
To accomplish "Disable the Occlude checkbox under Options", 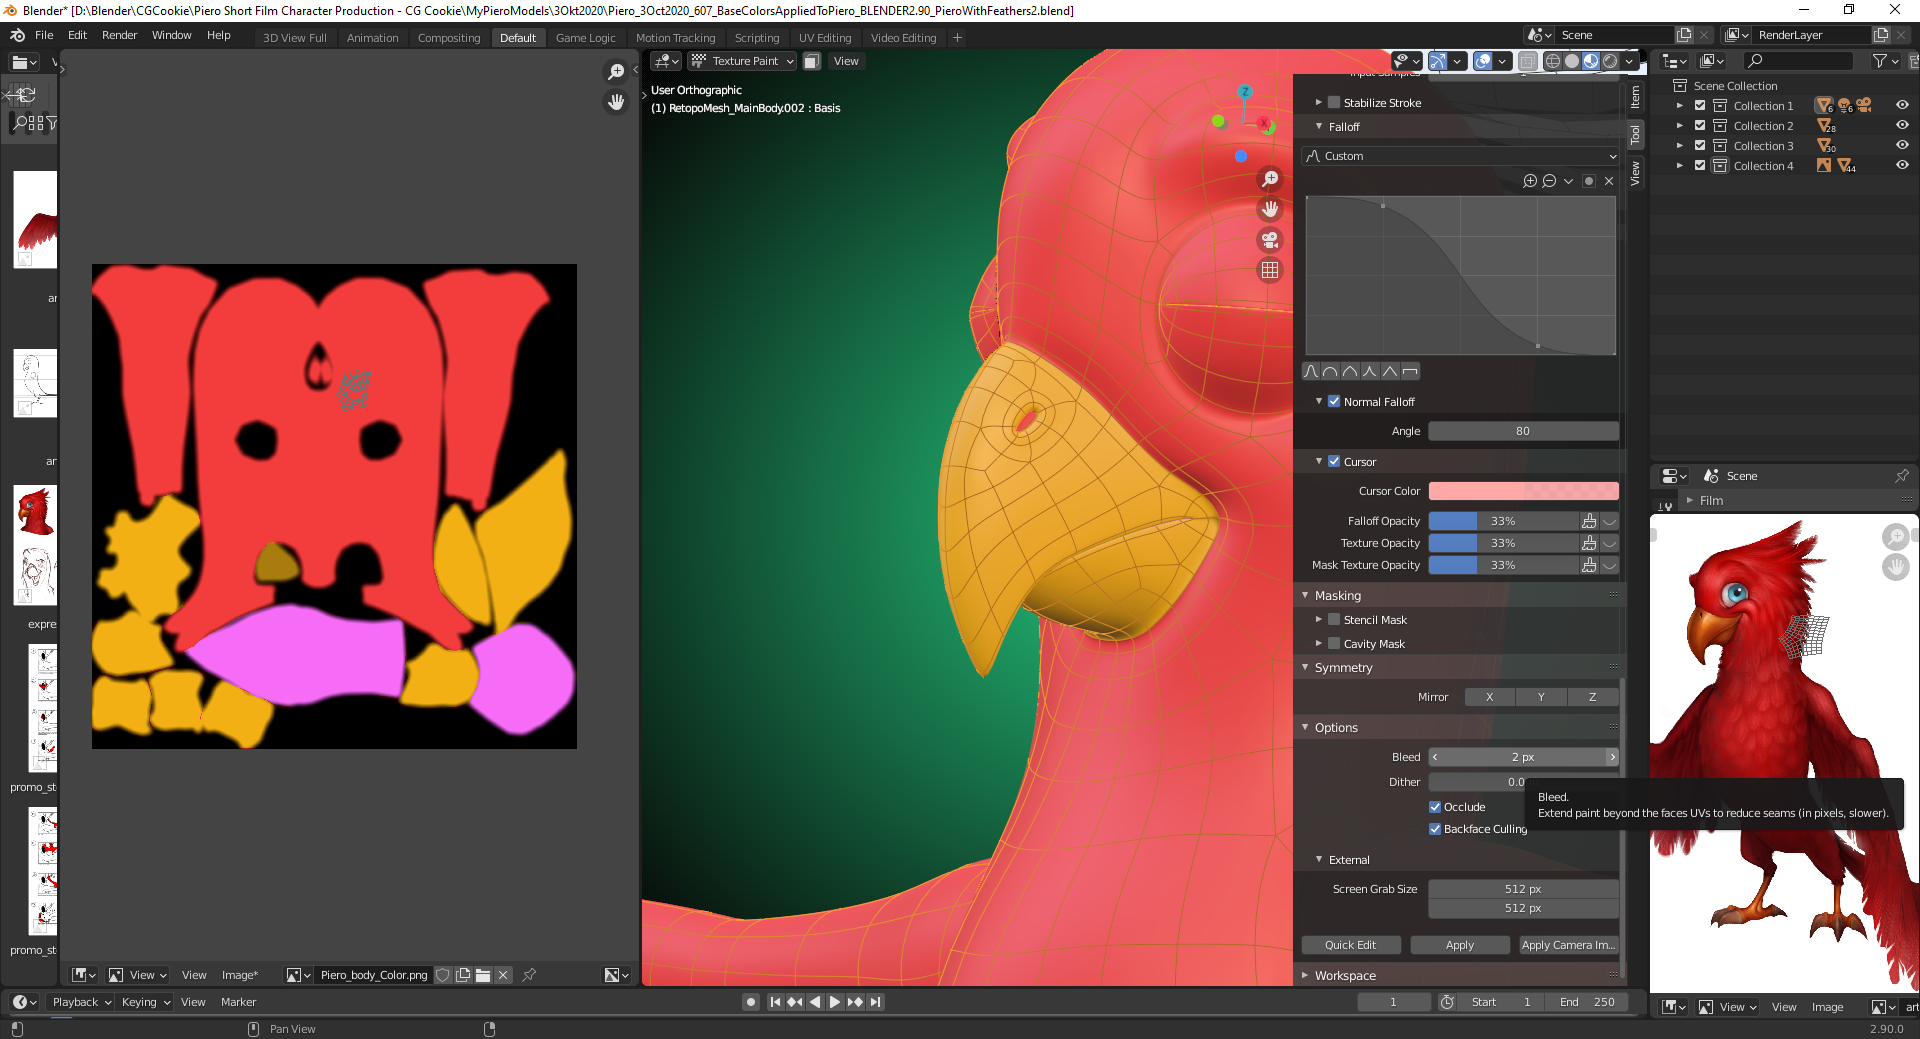I will (1435, 806).
